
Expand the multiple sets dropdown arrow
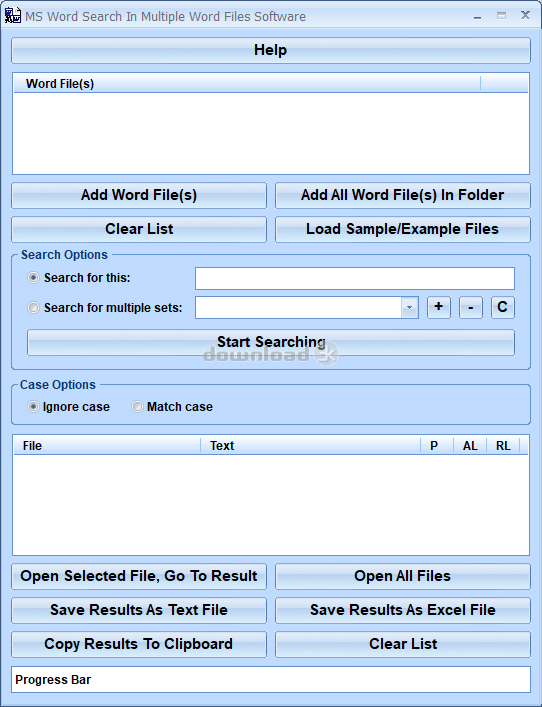[x=409, y=308]
